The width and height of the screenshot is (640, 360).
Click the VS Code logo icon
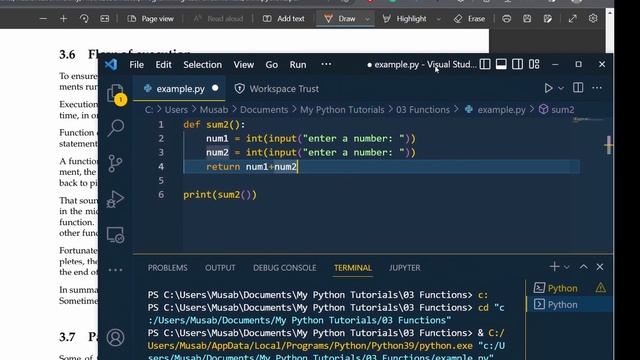tap(111, 64)
